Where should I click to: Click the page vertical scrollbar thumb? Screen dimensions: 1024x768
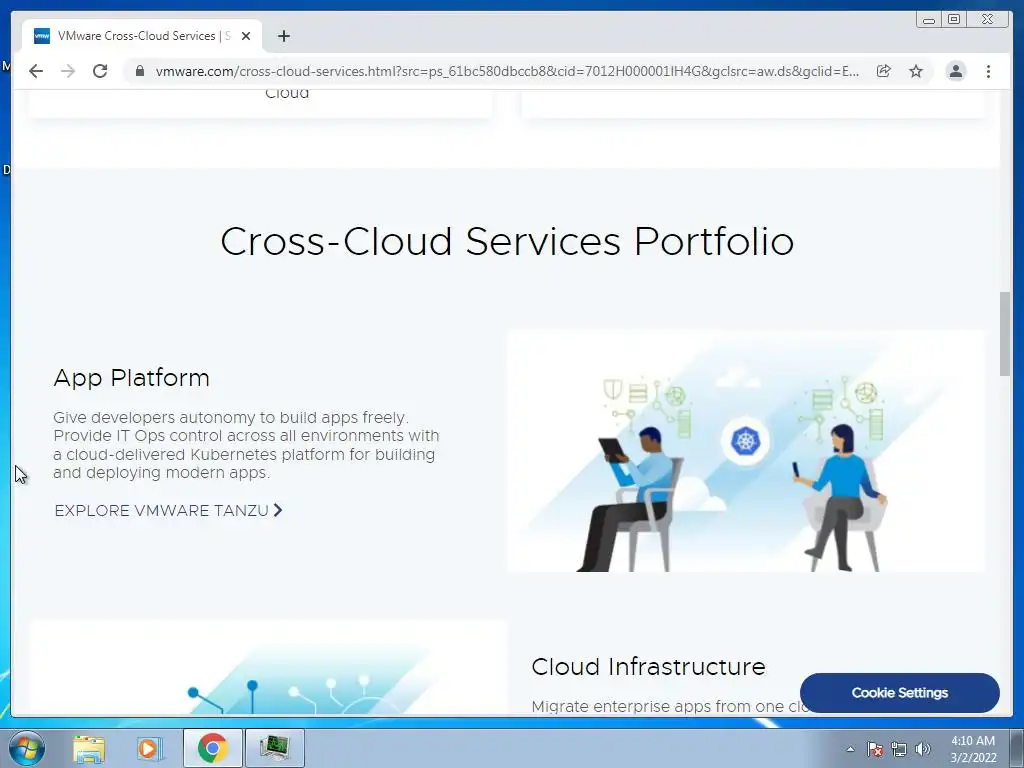[x=1004, y=333]
